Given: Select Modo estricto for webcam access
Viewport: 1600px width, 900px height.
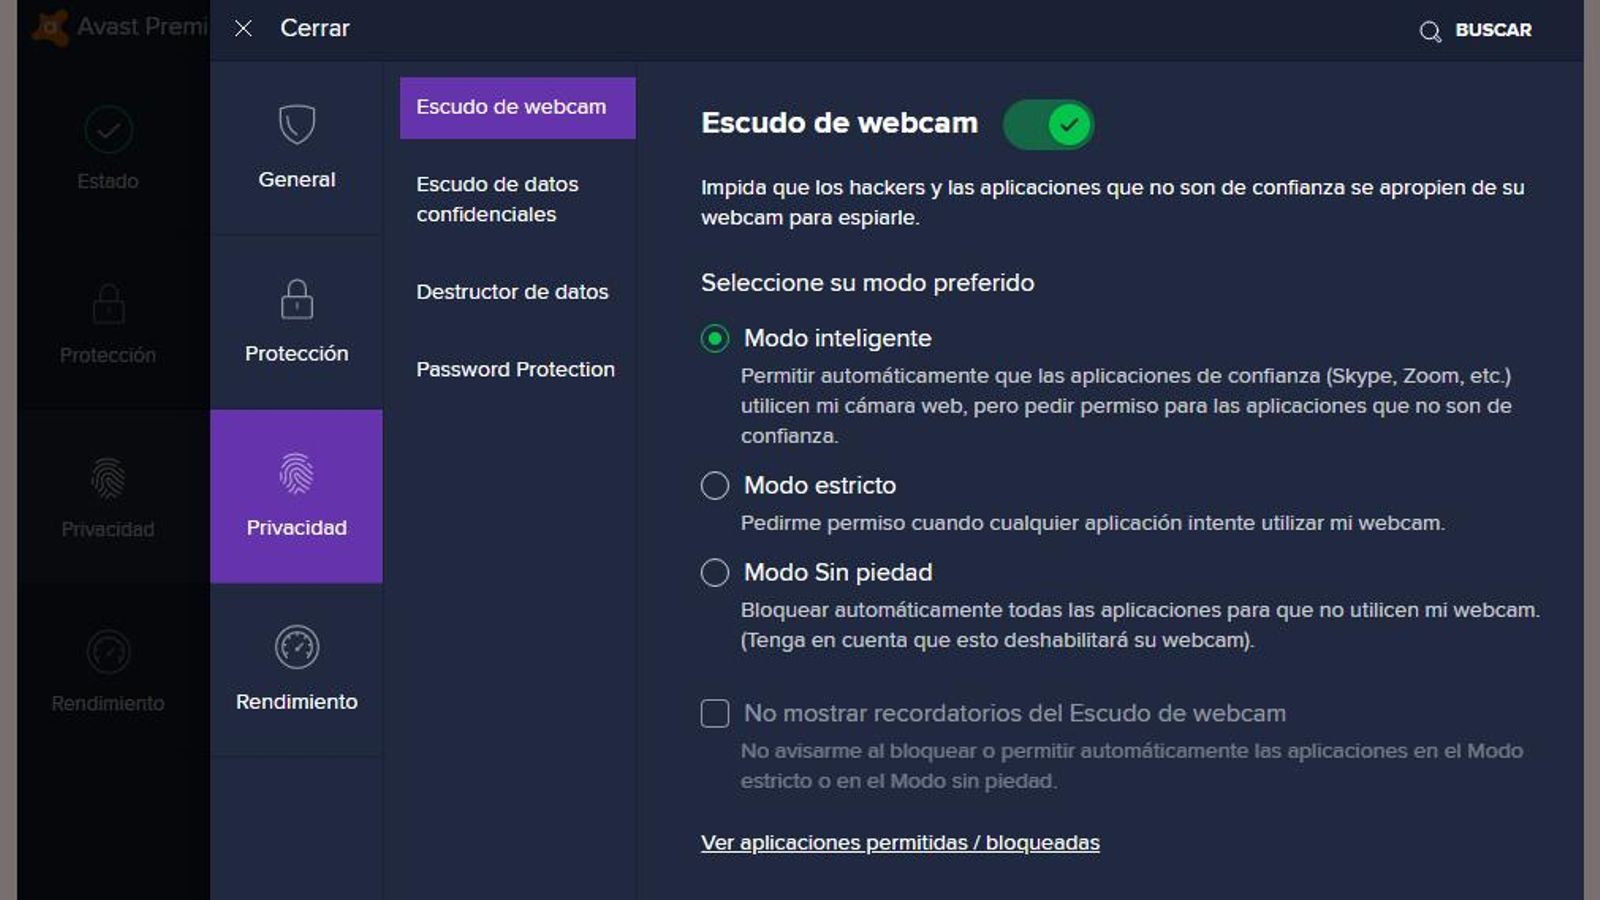Looking at the screenshot, I should click(x=714, y=485).
